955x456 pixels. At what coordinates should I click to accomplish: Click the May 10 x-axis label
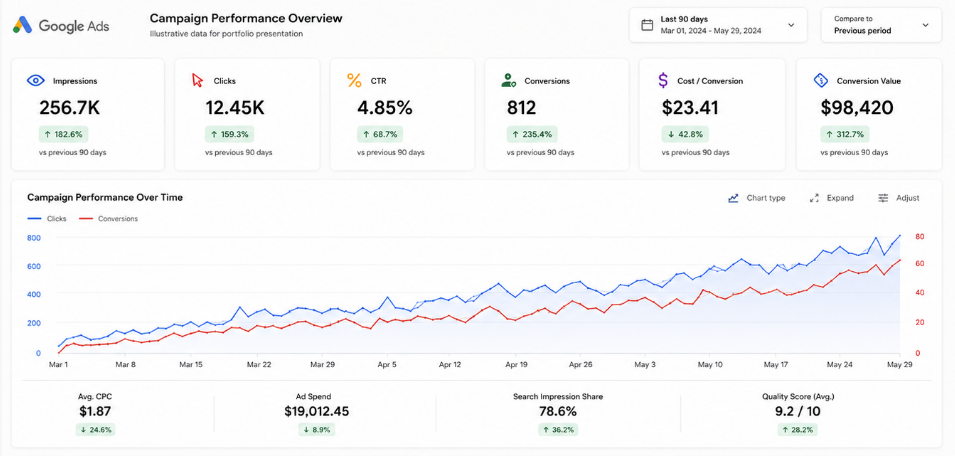[710, 365]
